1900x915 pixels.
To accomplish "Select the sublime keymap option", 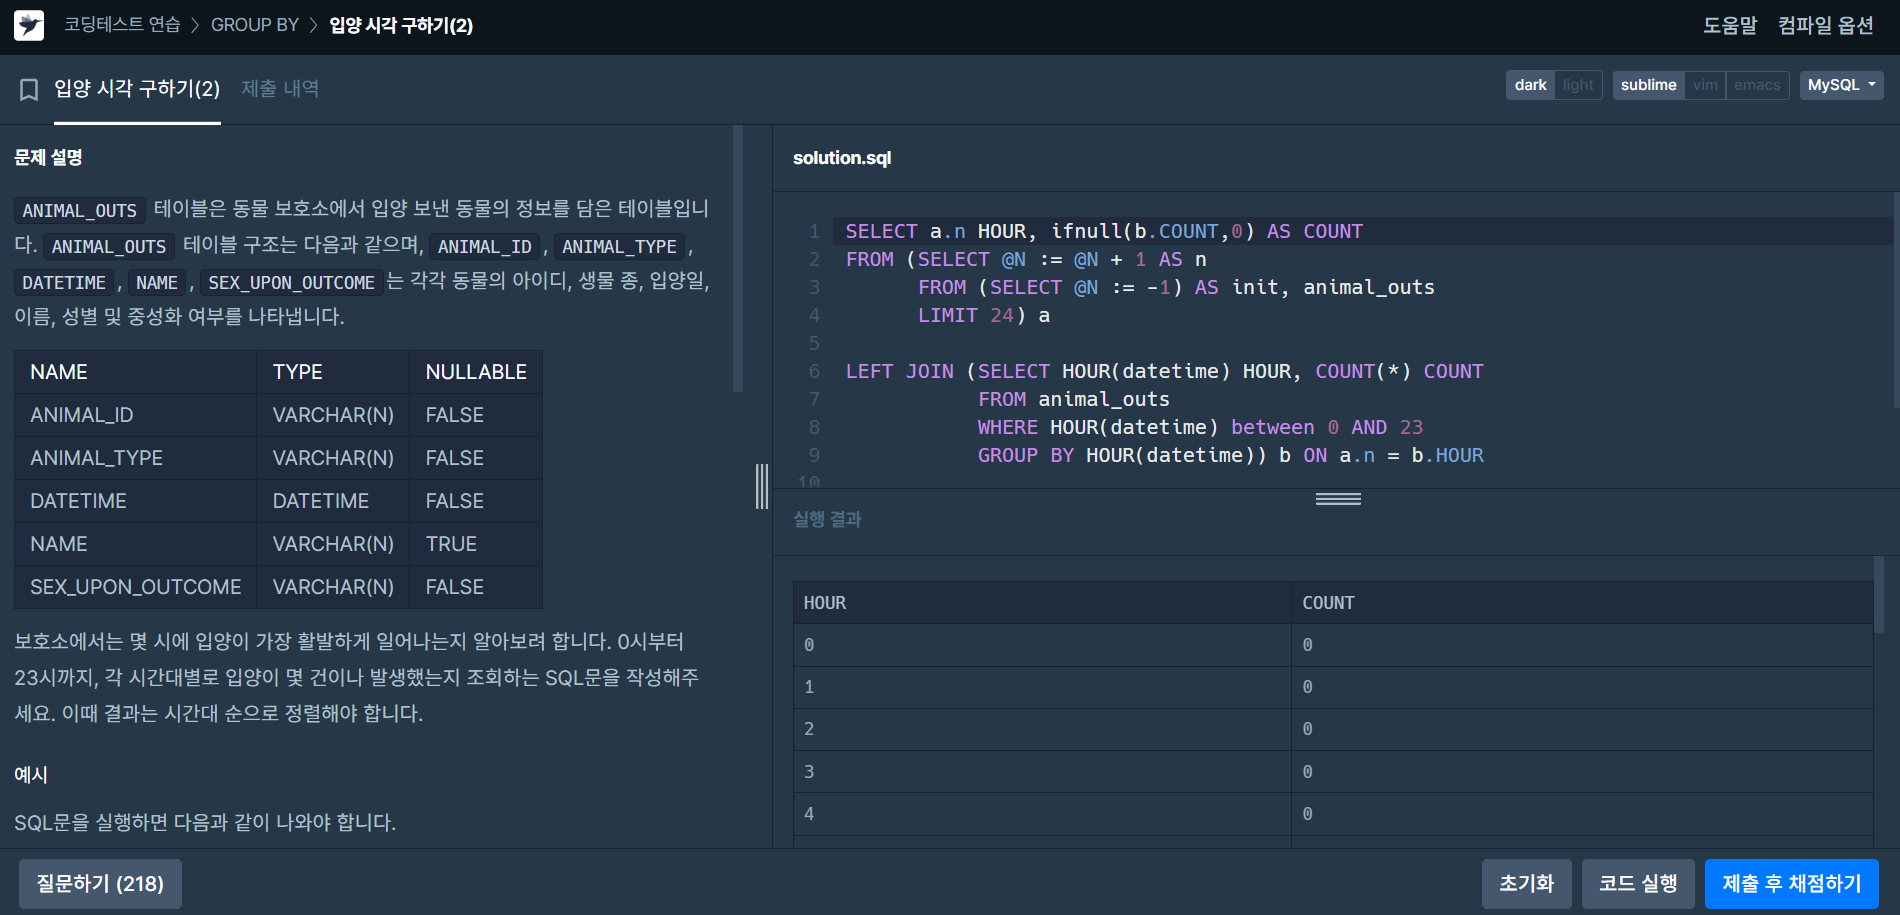I will (1648, 85).
